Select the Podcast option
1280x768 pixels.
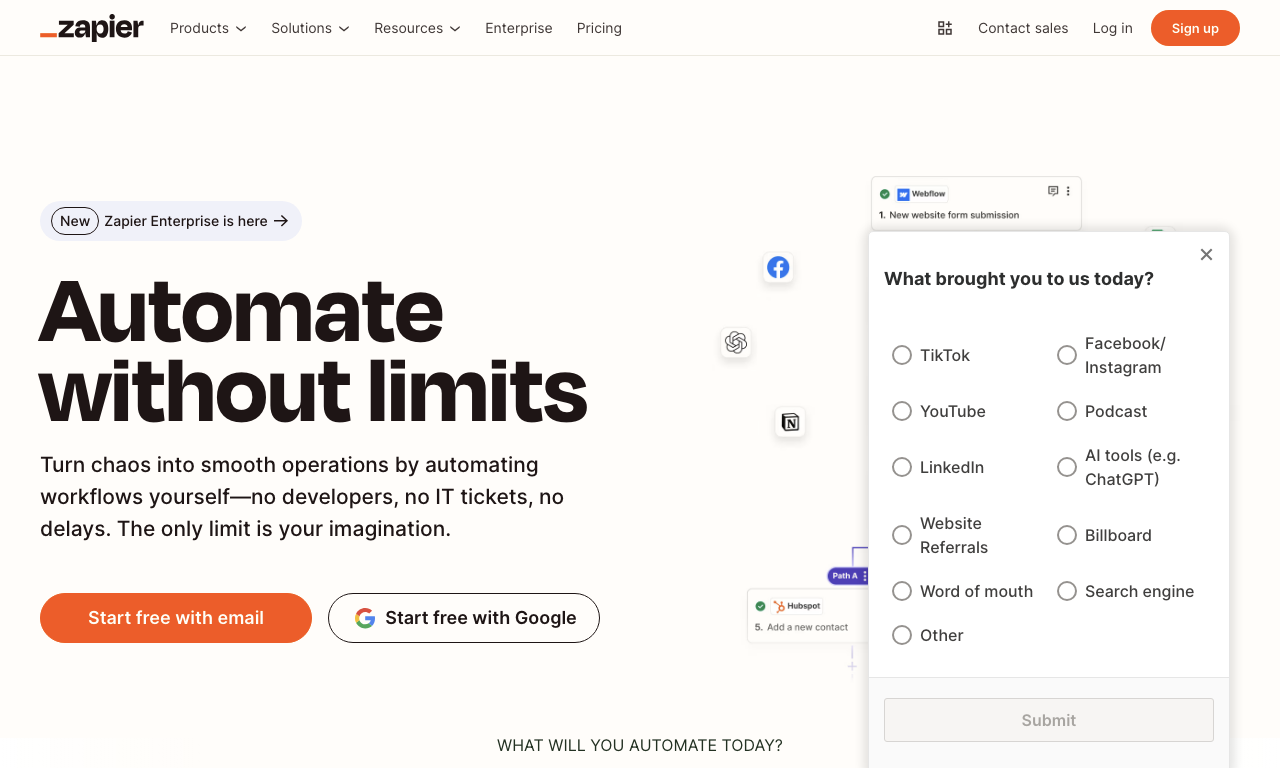(1067, 411)
